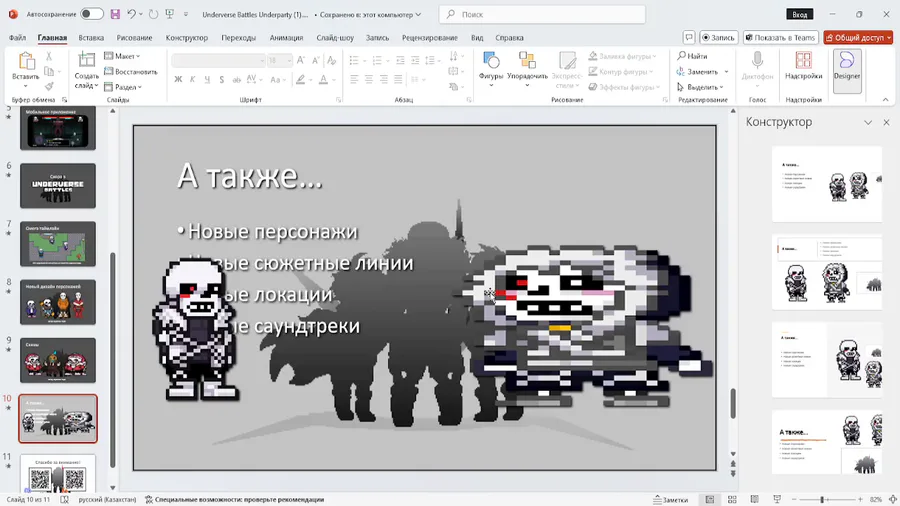This screenshot has width=900, height=506.
Task: Switch to Slide Sorter view icon
Action: (x=732, y=500)
